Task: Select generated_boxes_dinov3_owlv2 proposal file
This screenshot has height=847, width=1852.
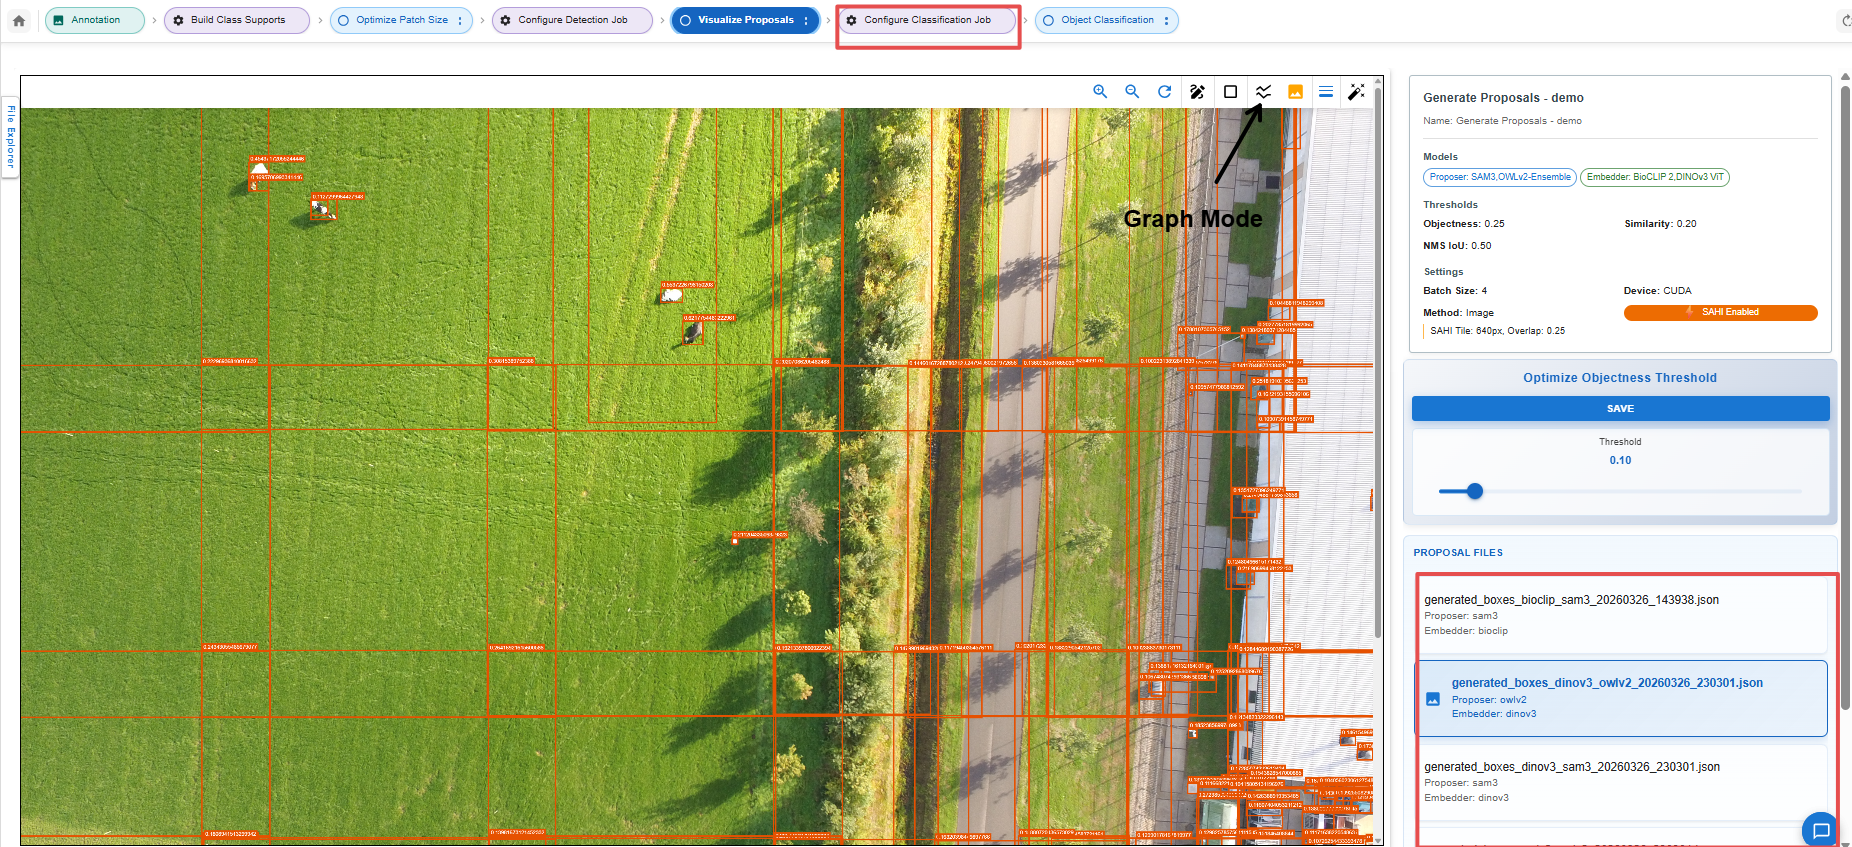Action: coord(1622,698)
